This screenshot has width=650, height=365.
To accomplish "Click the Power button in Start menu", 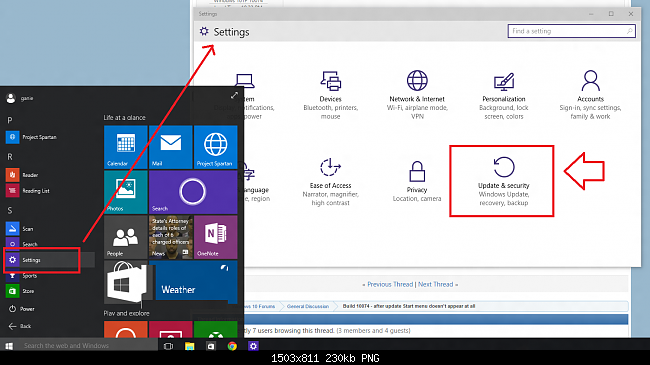I will click(x=22, y=309).
